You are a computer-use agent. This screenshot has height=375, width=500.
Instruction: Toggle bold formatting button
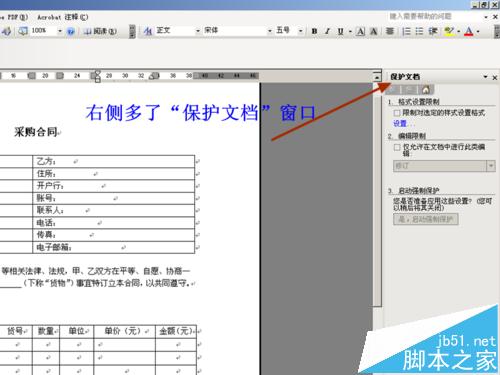[x=314, y=31]
